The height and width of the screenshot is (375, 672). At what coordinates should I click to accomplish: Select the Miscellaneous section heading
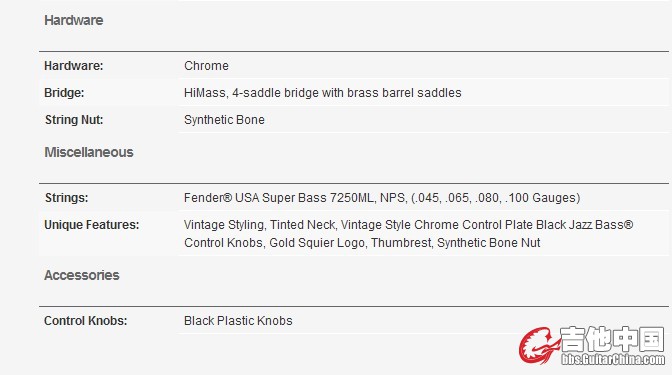click(x=89, y=152)
